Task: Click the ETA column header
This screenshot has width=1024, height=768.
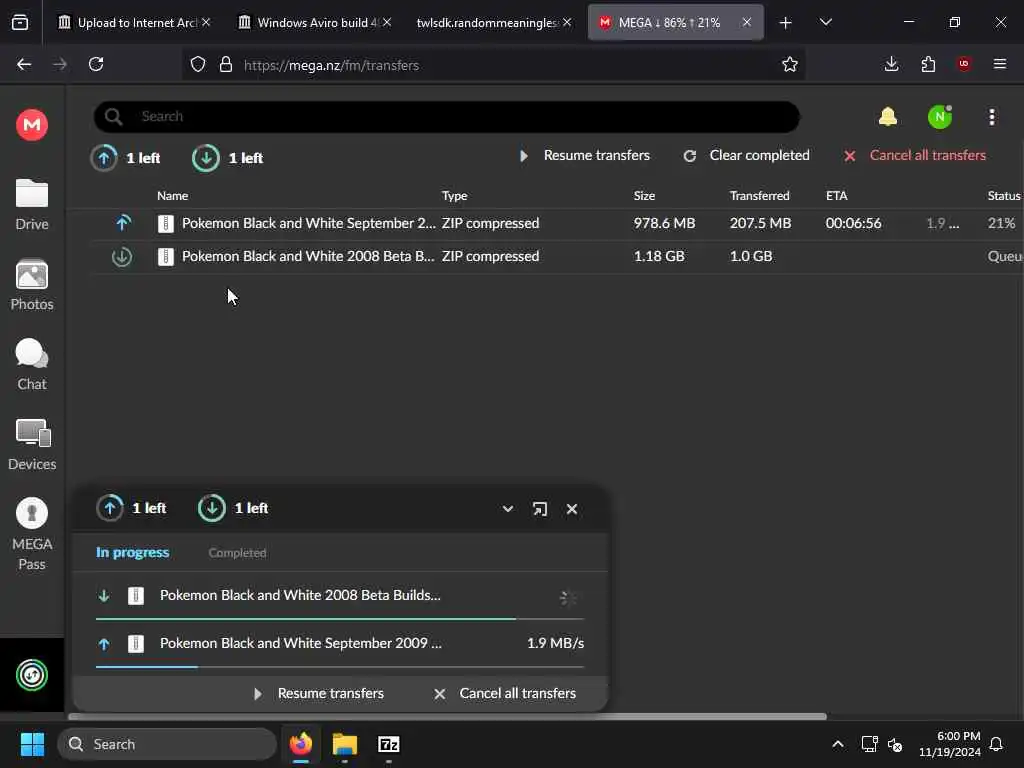Action: 837,195
